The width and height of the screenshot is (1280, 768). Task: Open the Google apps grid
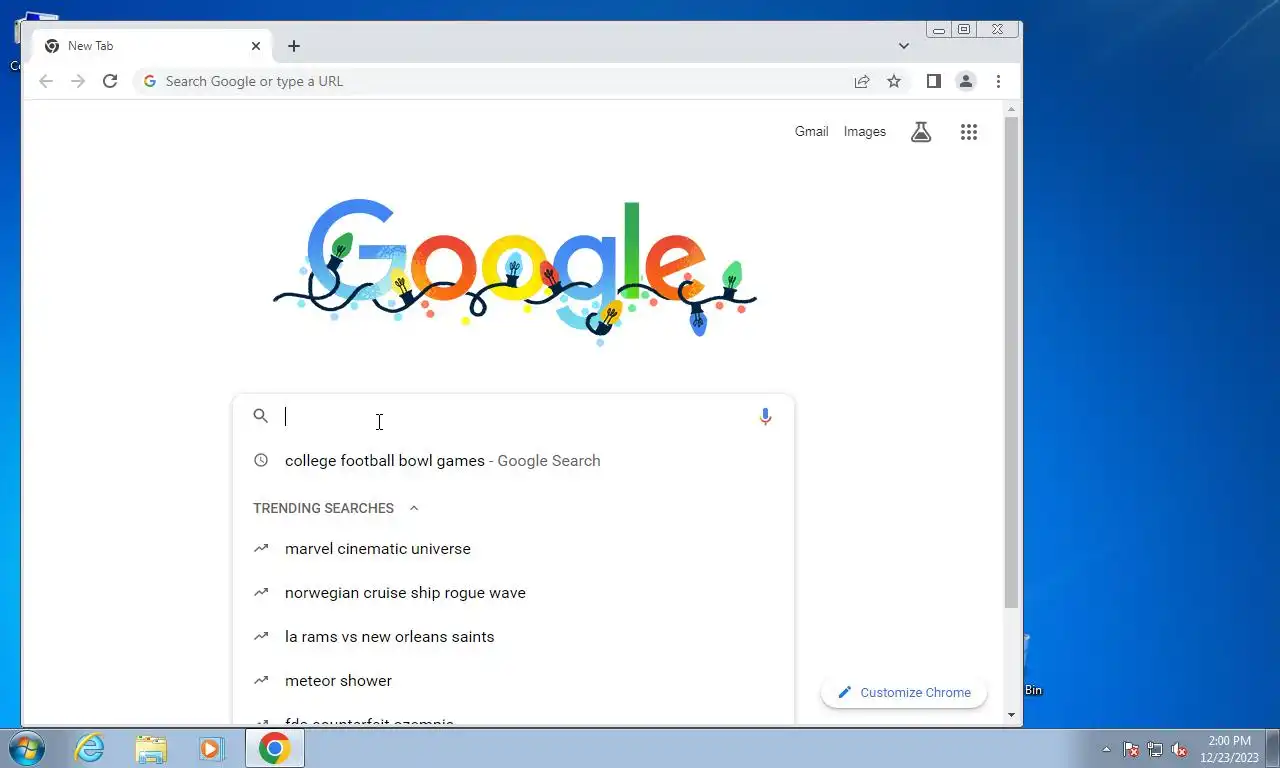[x=968, y=131]
